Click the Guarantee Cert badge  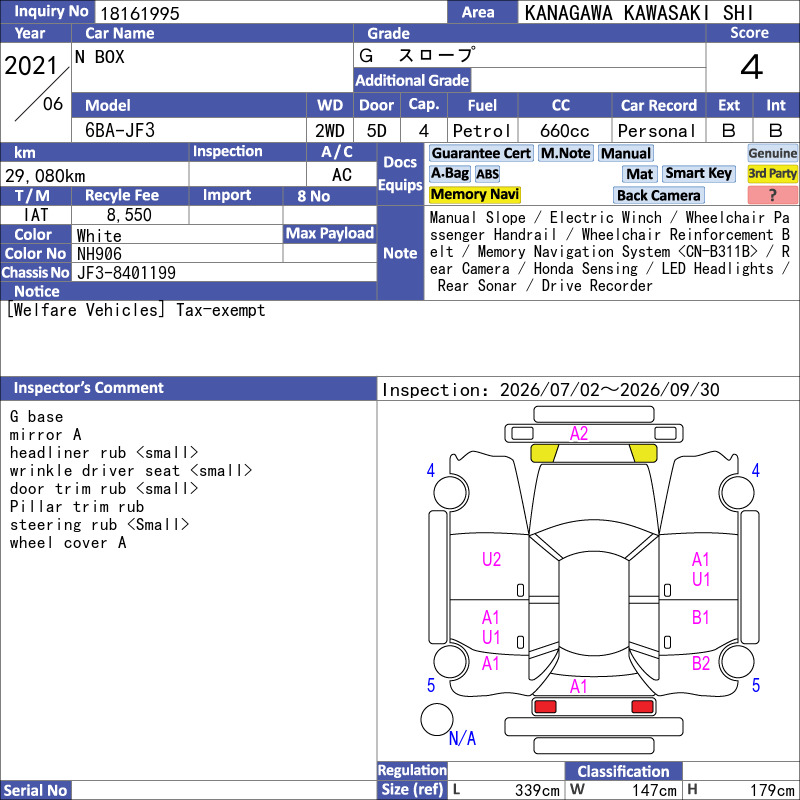point(481,154)
